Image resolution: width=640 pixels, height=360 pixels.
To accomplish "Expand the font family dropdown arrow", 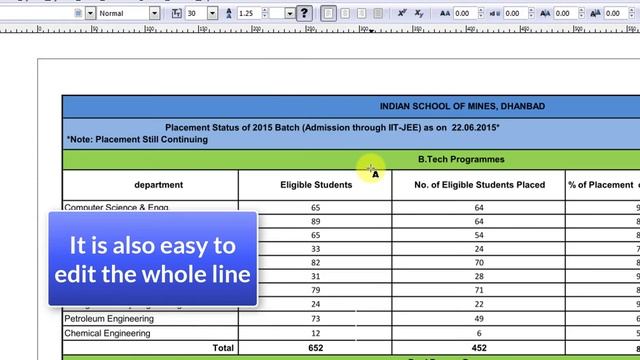I will pyautogui.click(x=90, y=13).
